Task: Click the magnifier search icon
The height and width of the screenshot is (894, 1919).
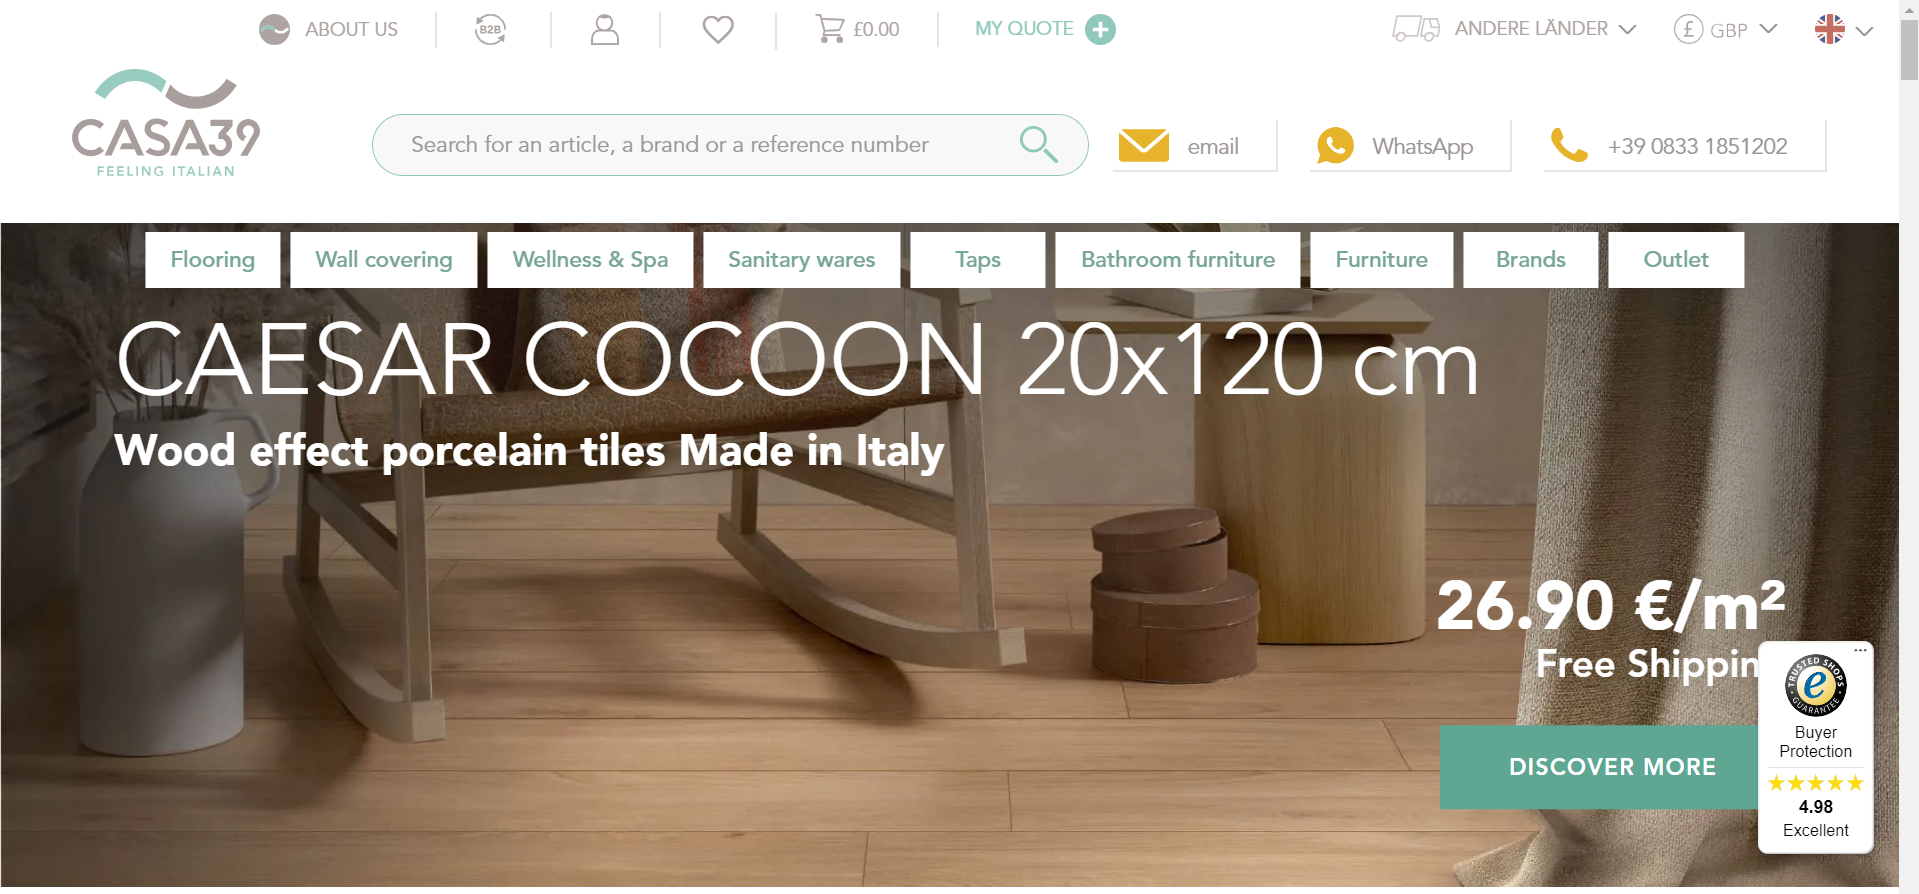Action: [x=1038, y=144]
